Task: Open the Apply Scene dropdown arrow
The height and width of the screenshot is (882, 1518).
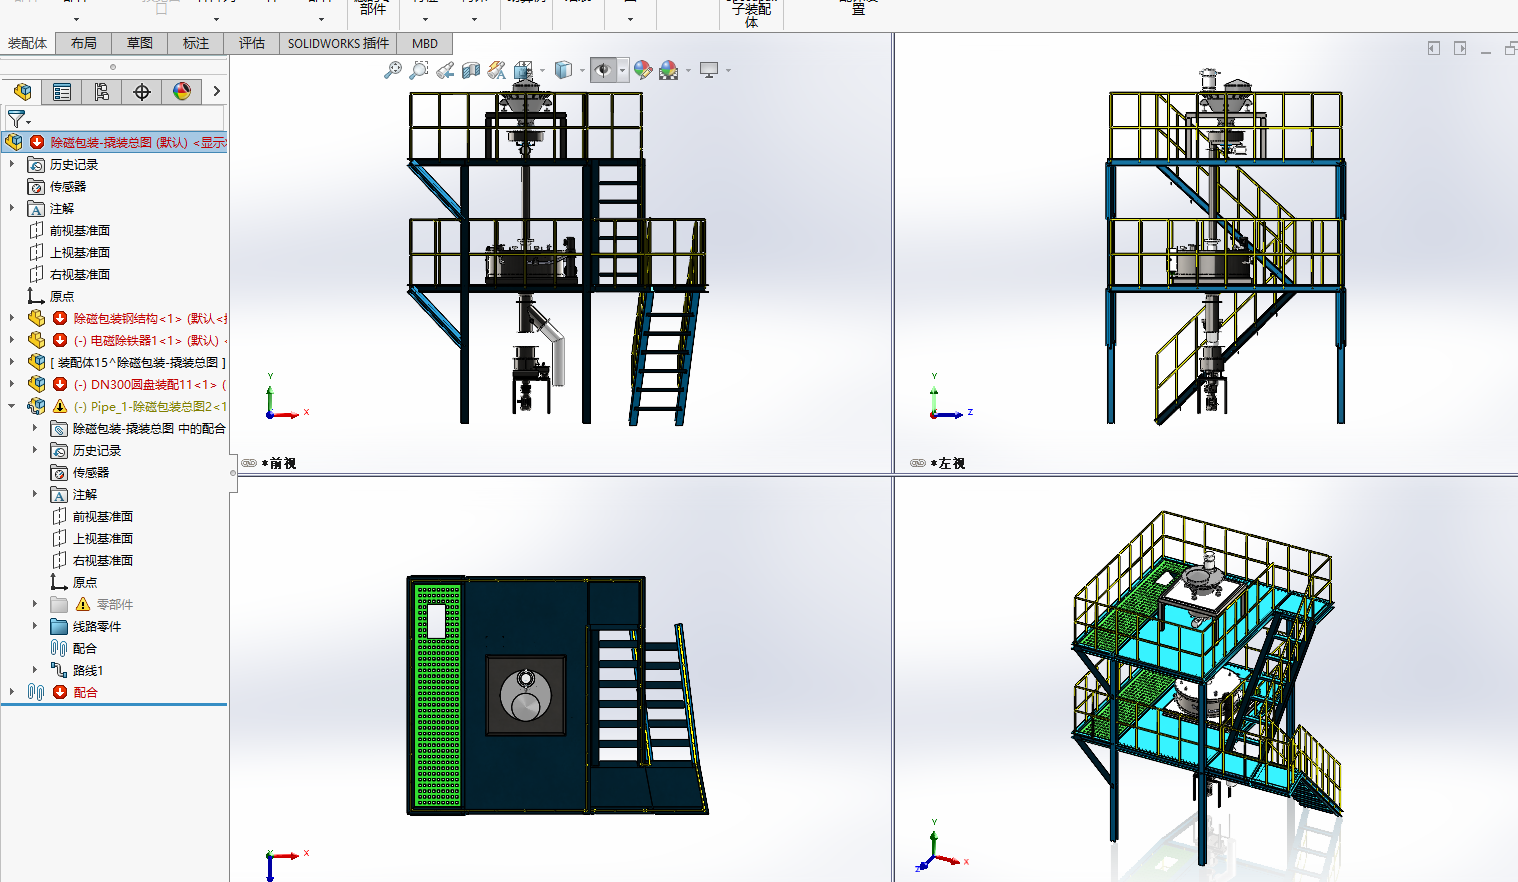Action: click(x=688, y=70)
